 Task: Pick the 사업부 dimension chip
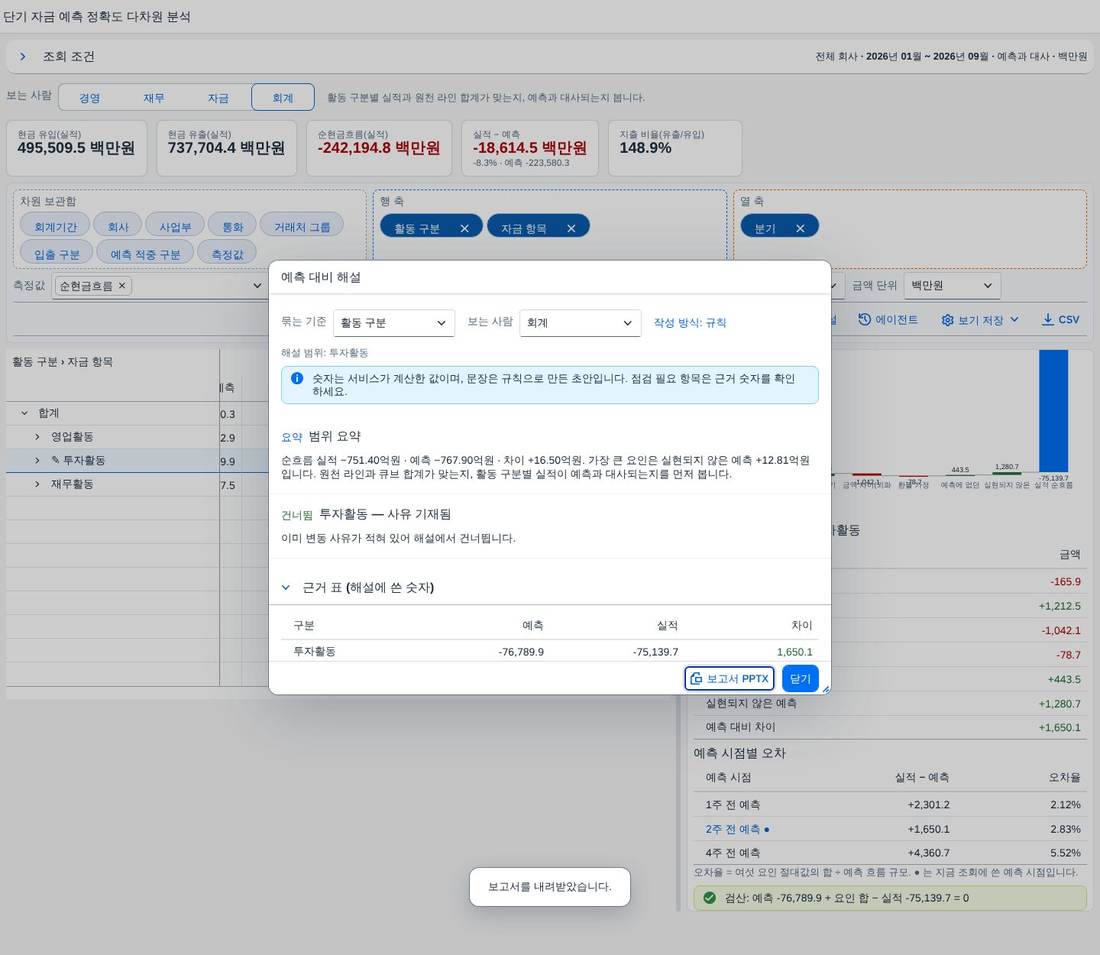coord(175,227)
